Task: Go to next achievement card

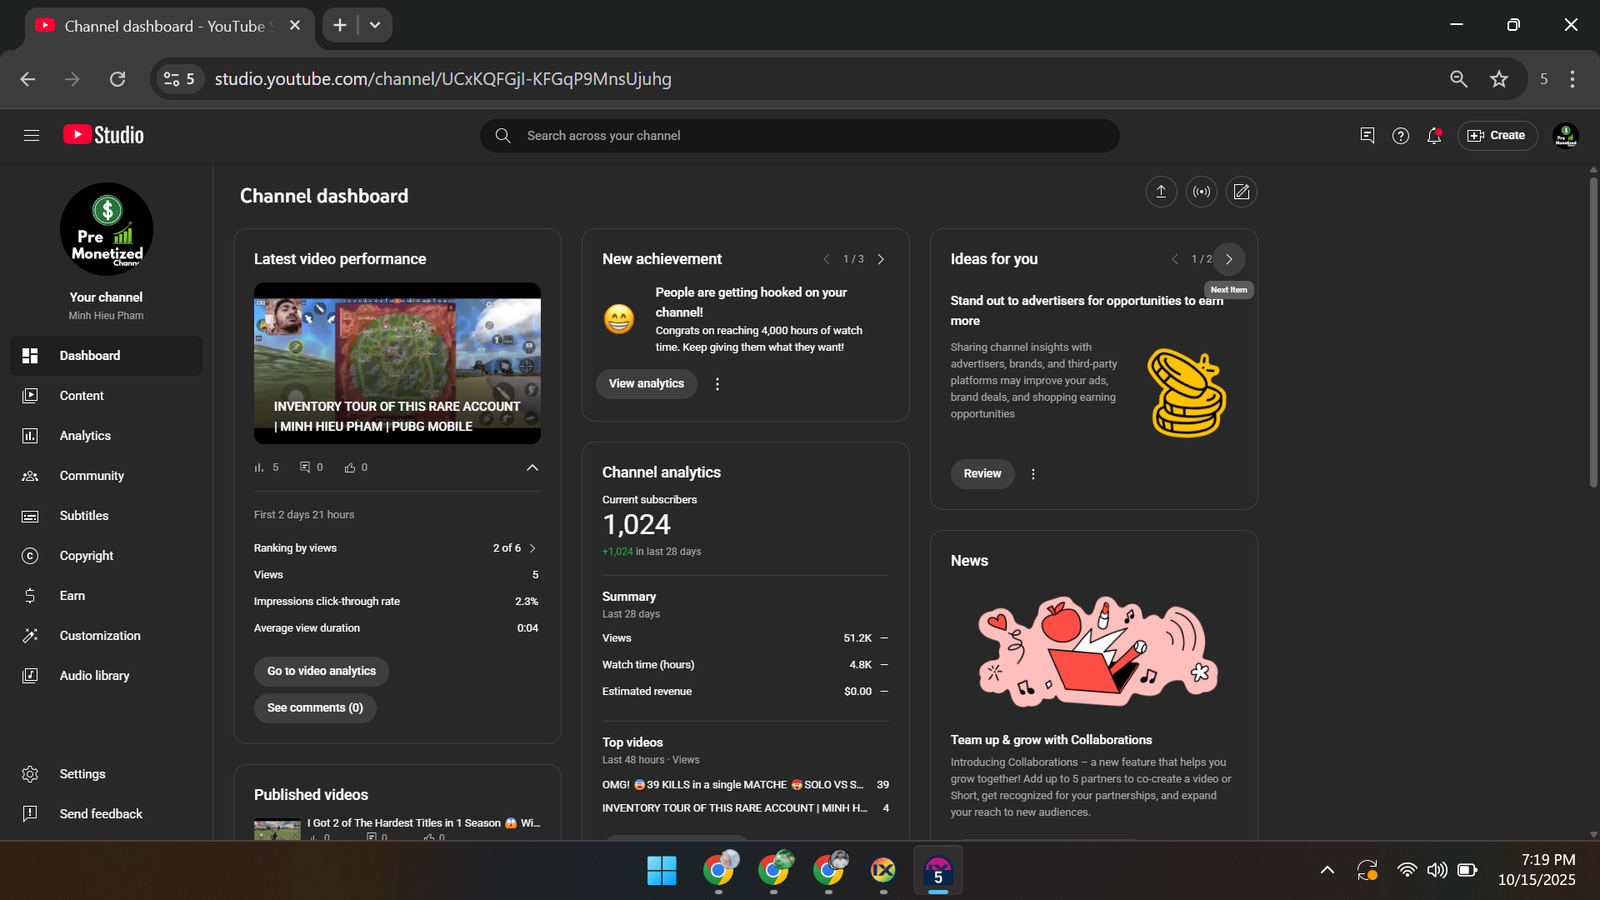Action: pos(881,259)
